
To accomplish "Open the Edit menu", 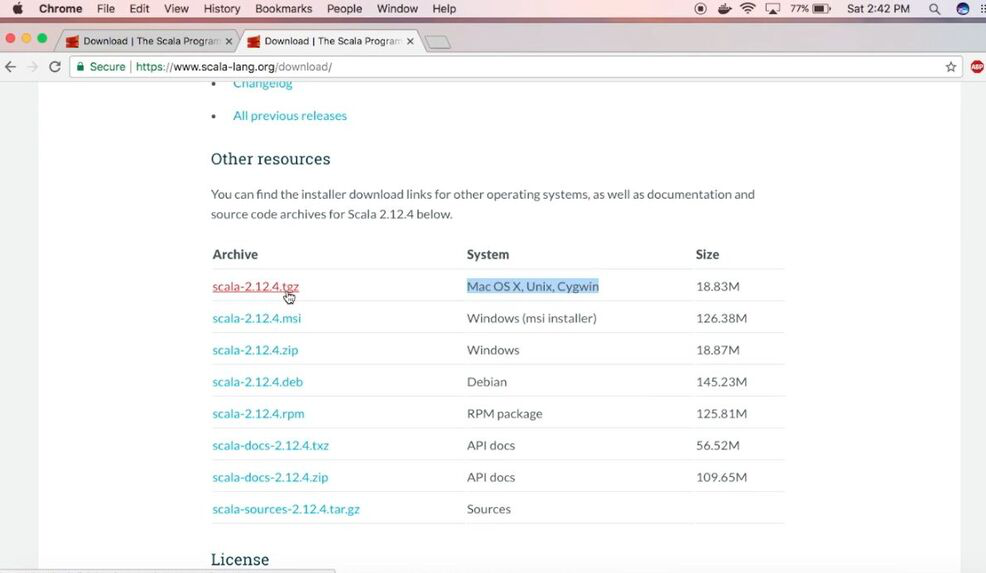I will [x=139, y=9].
